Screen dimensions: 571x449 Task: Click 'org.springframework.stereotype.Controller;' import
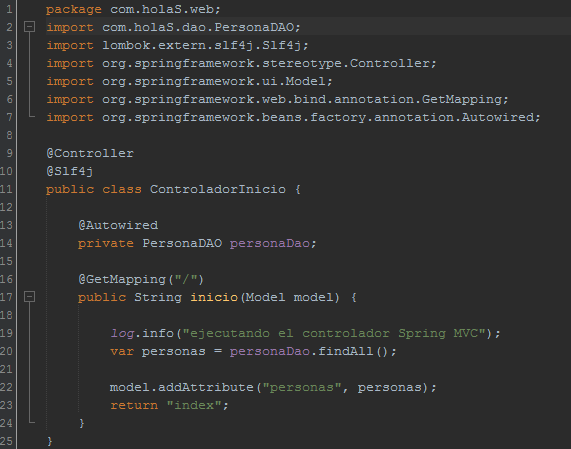(269, 64)
